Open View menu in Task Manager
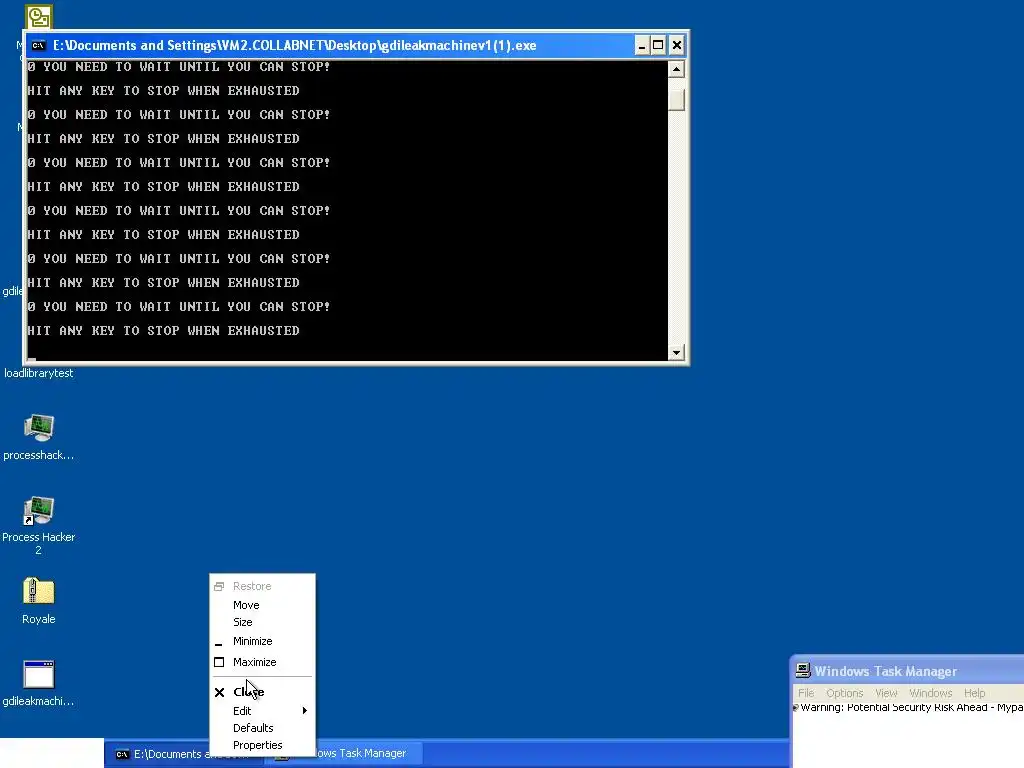 886,693
